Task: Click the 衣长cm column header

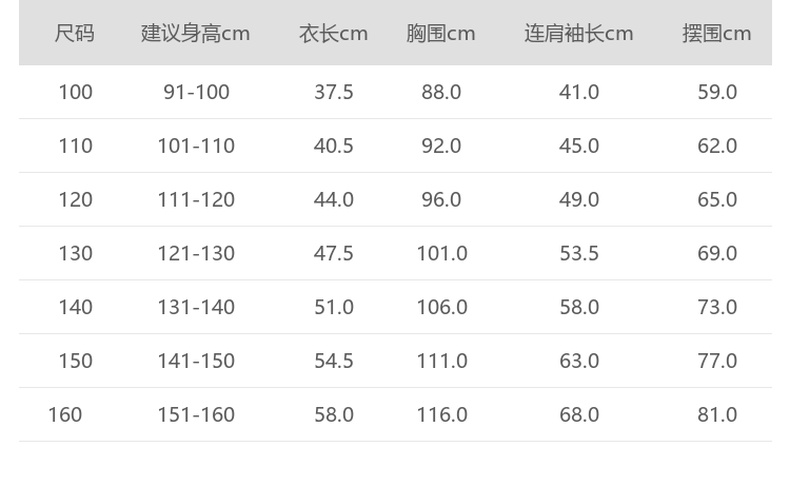Action: pos(333,34)
